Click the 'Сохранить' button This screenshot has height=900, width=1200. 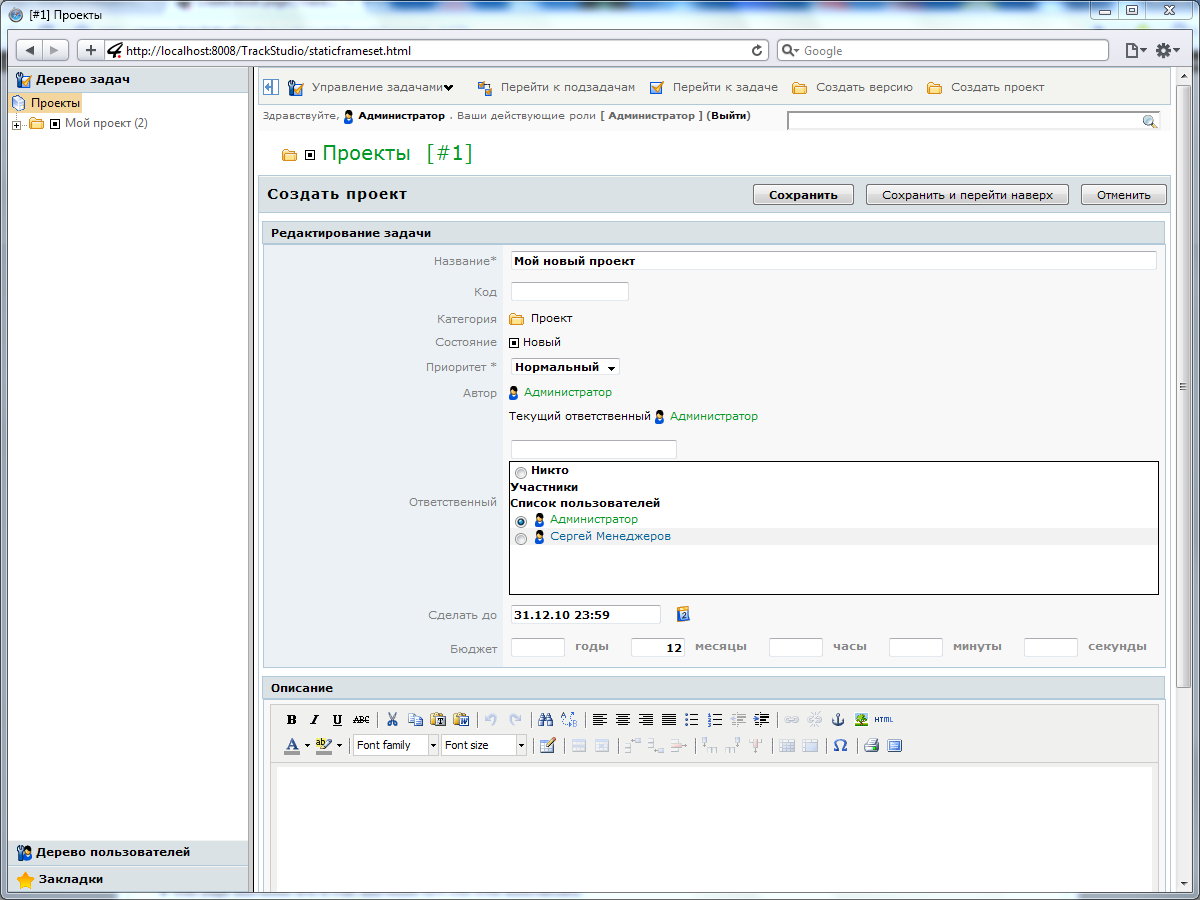click(x=802, y=195)
